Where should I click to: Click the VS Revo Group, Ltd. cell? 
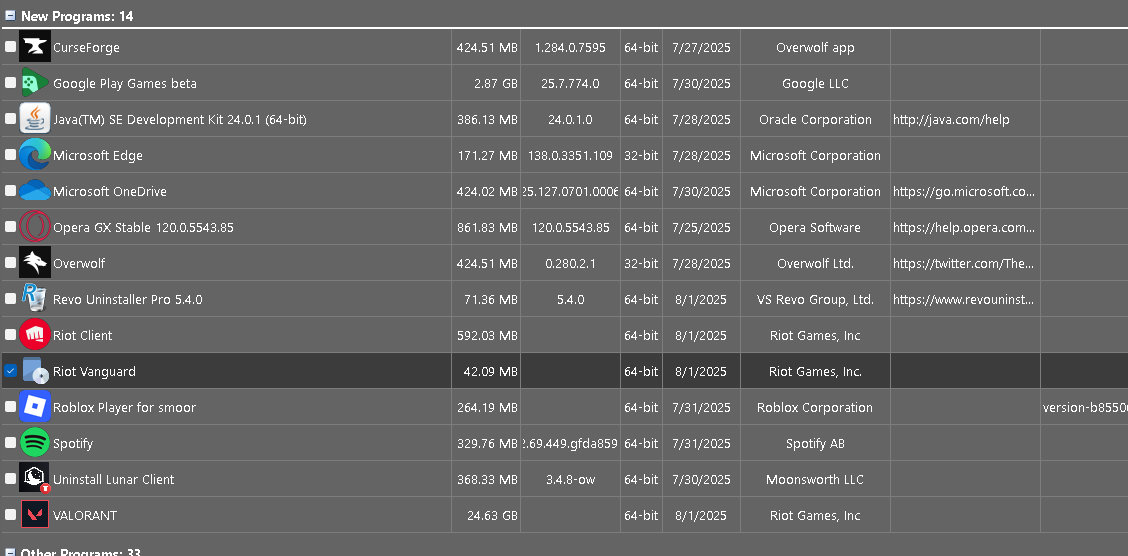click(815, 299)
